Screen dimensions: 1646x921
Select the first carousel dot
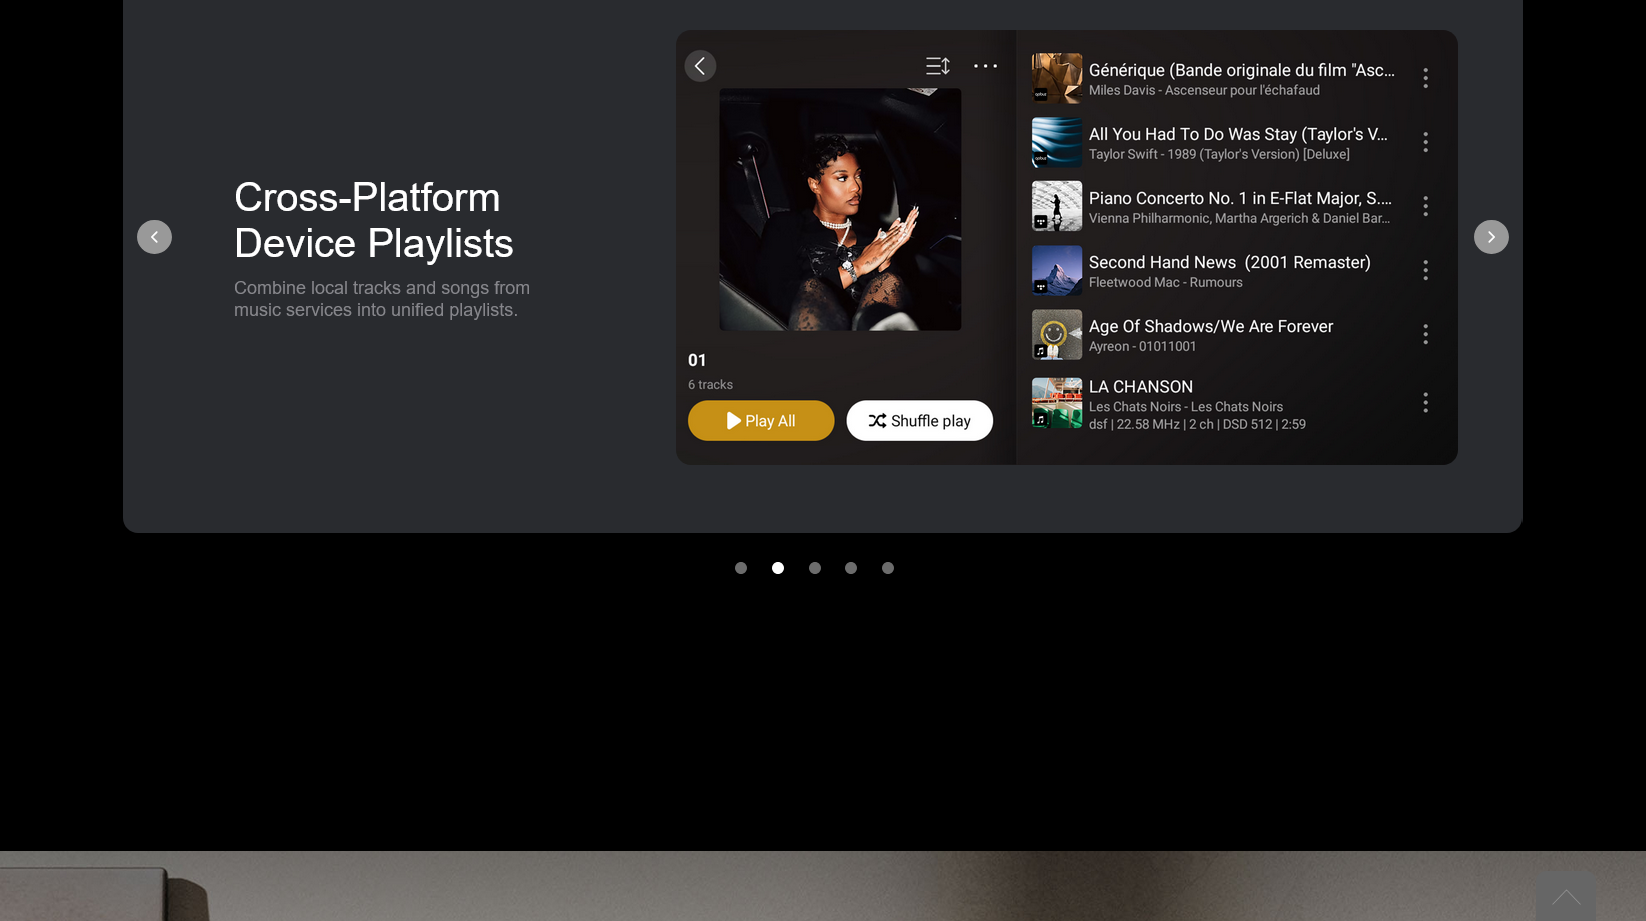[741, 568]
